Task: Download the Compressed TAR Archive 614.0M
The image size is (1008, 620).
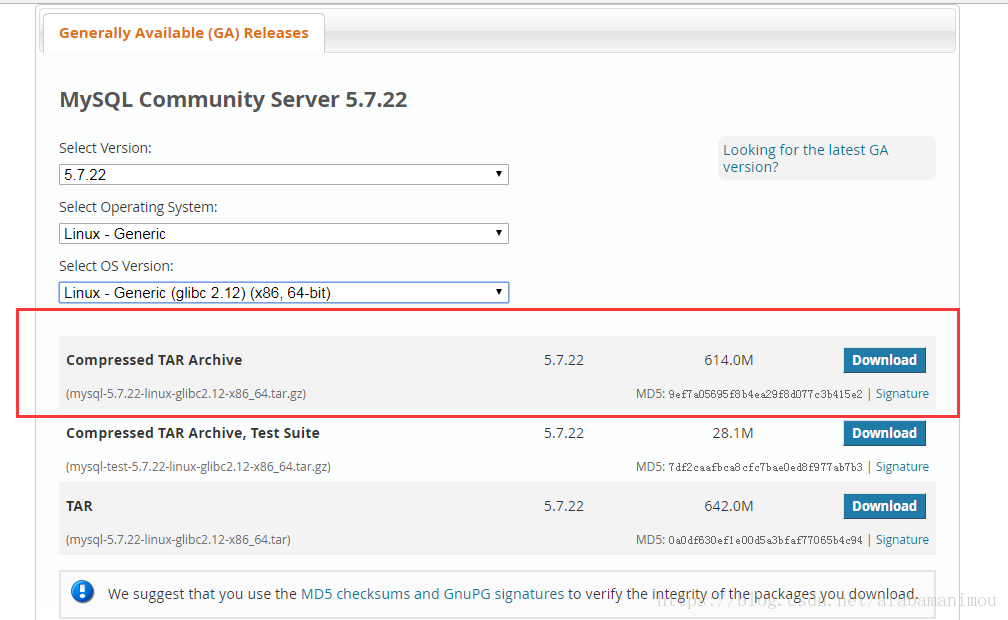Action: pyautogui.click(x=884, y=360)
